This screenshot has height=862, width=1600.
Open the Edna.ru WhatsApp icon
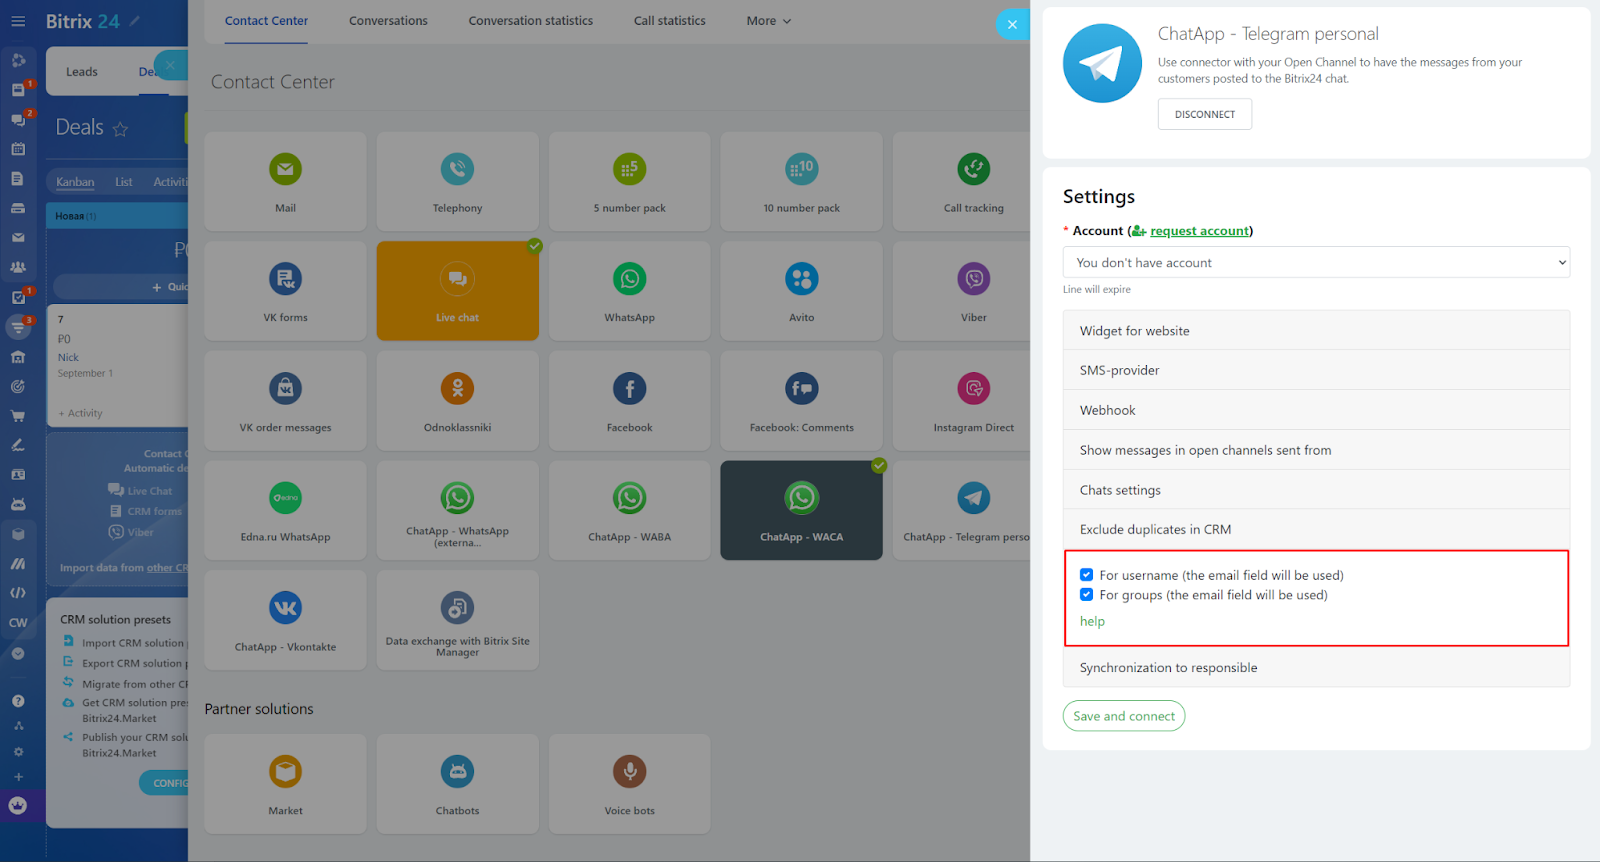coord(285,498)
